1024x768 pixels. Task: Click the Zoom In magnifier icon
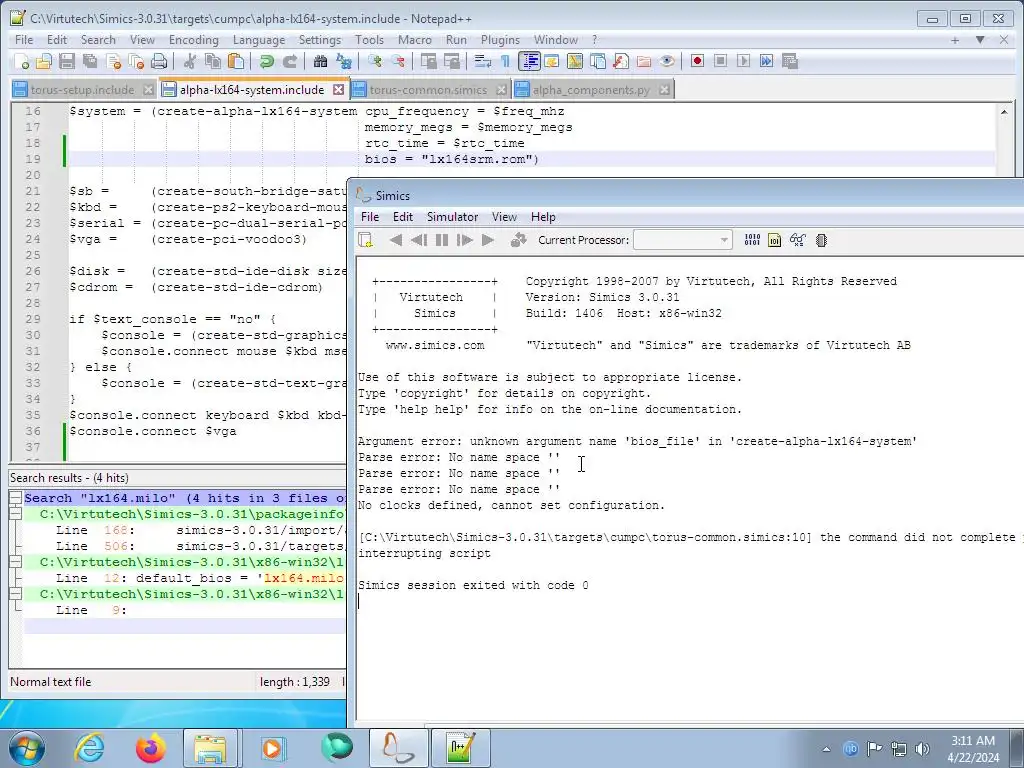pyautogui.click(x=375, y=61)
